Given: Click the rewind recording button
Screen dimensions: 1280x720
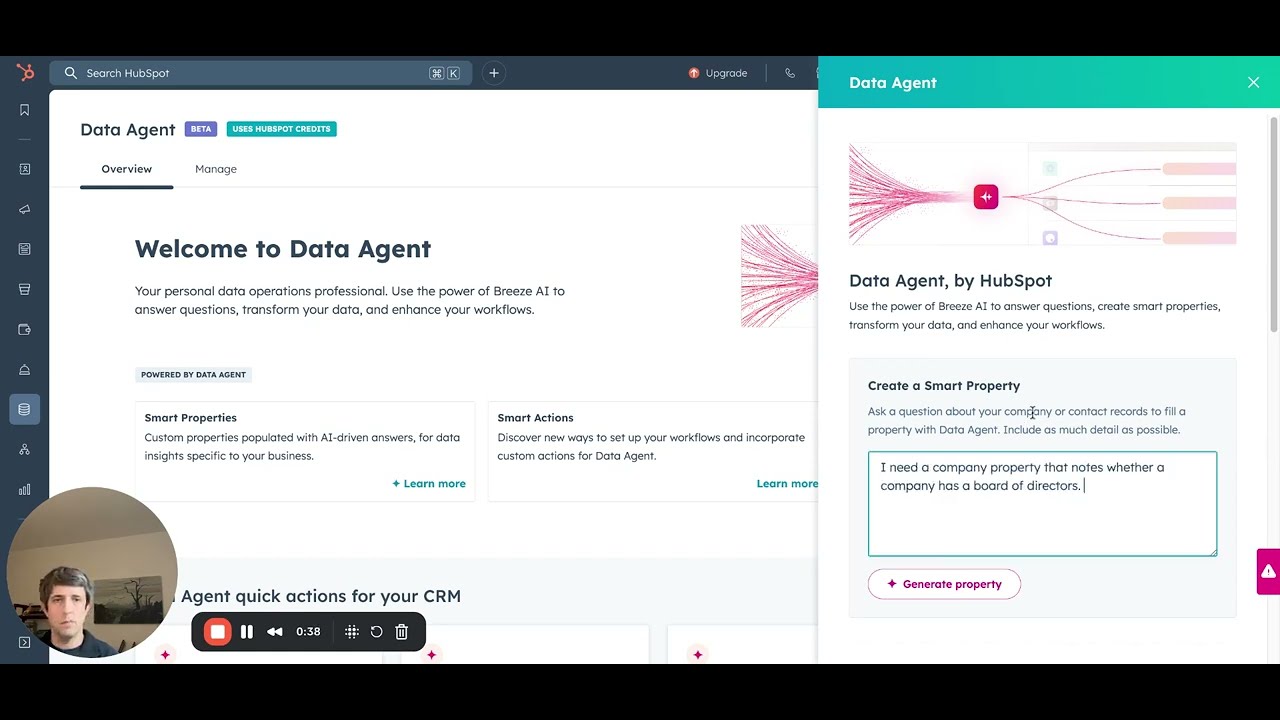Looking at the screenshot, I should (275, 632).
